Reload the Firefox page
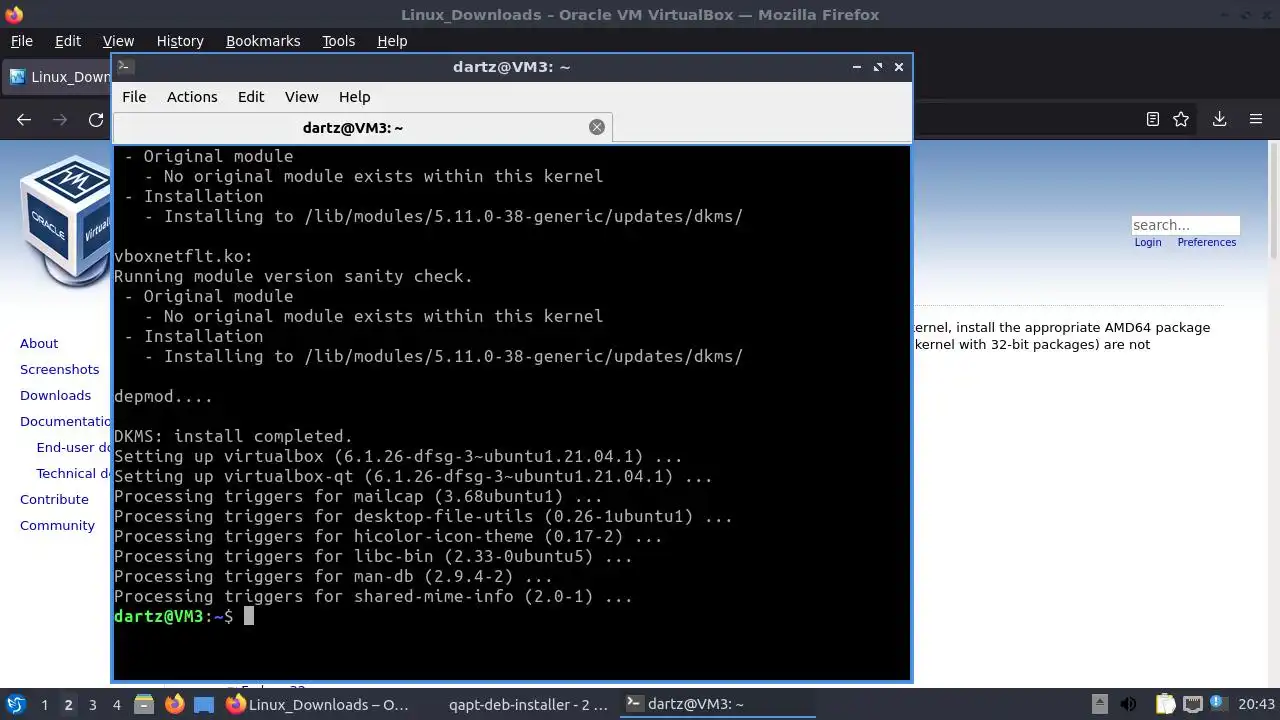The image size is (1280, 720). [x=96, y=119]
